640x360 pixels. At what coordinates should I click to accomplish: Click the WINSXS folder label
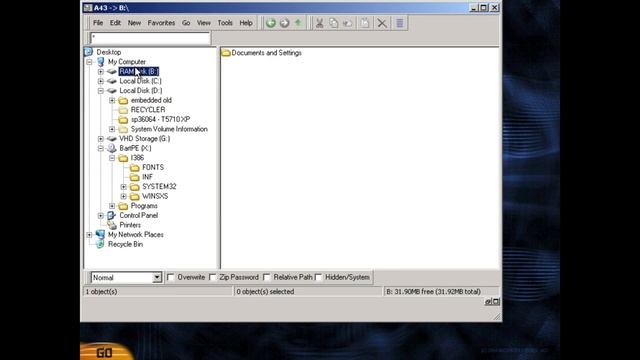[x=155, y=196]
